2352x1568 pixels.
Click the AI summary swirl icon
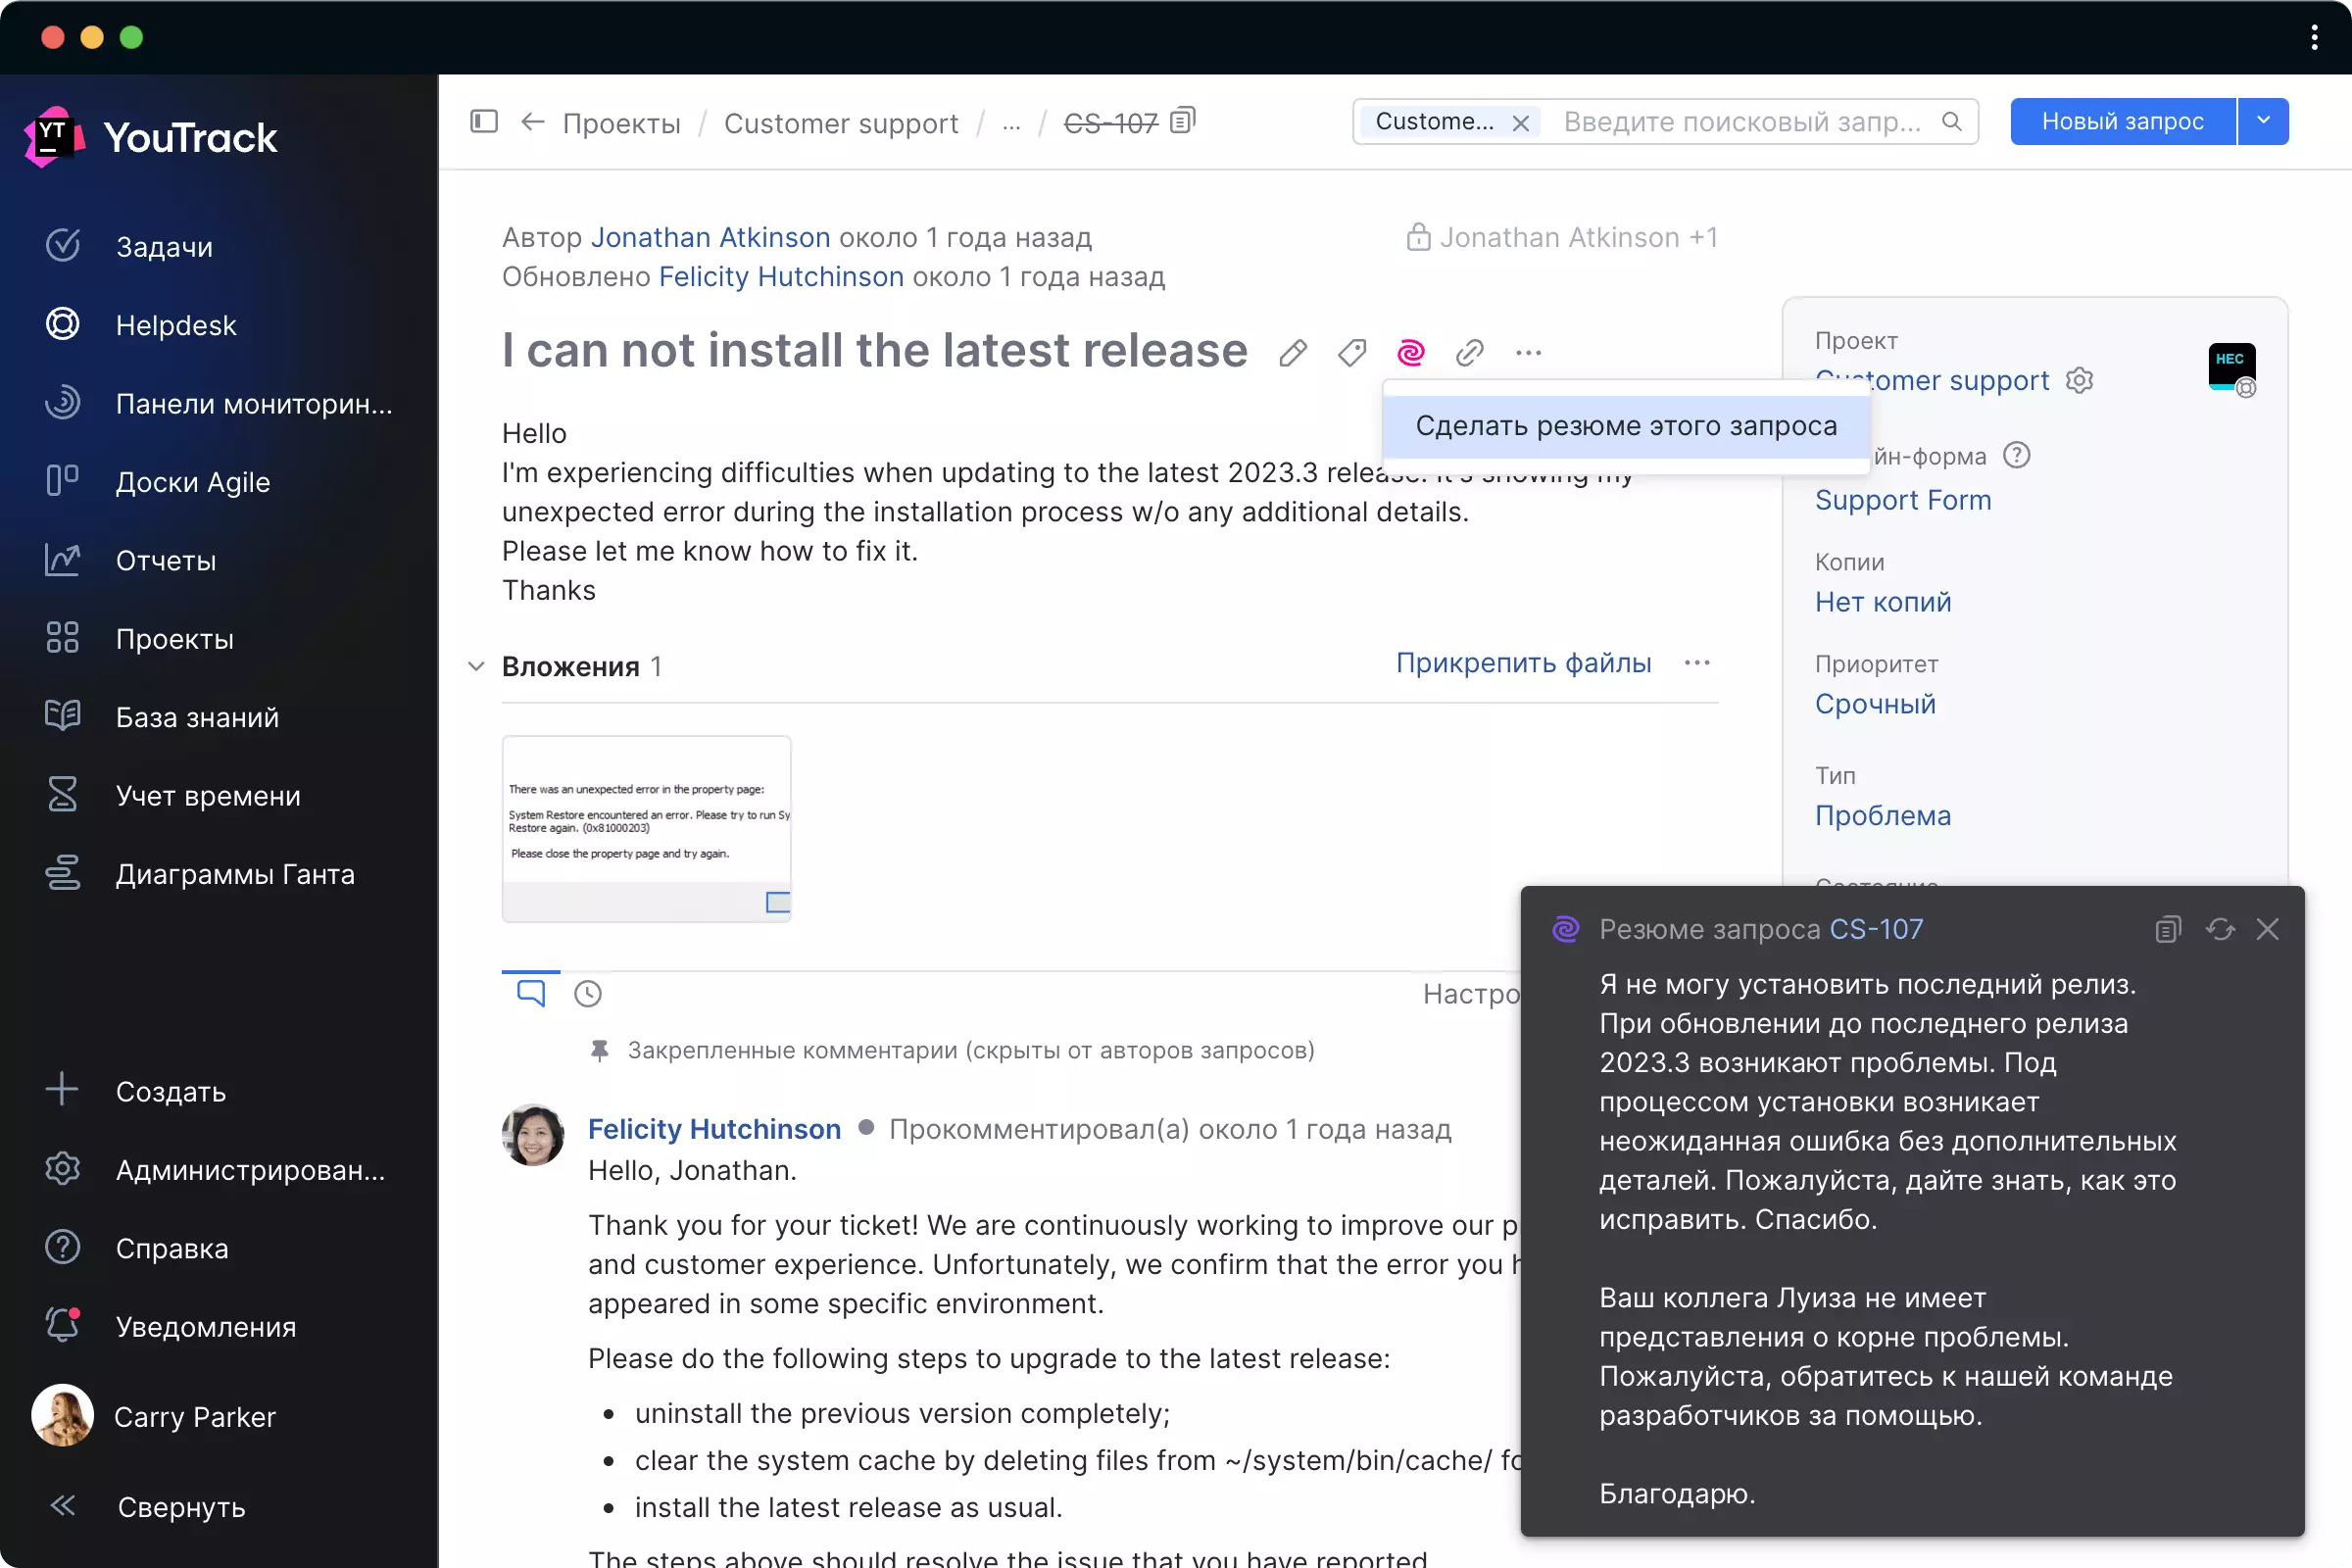point(1410,352)
